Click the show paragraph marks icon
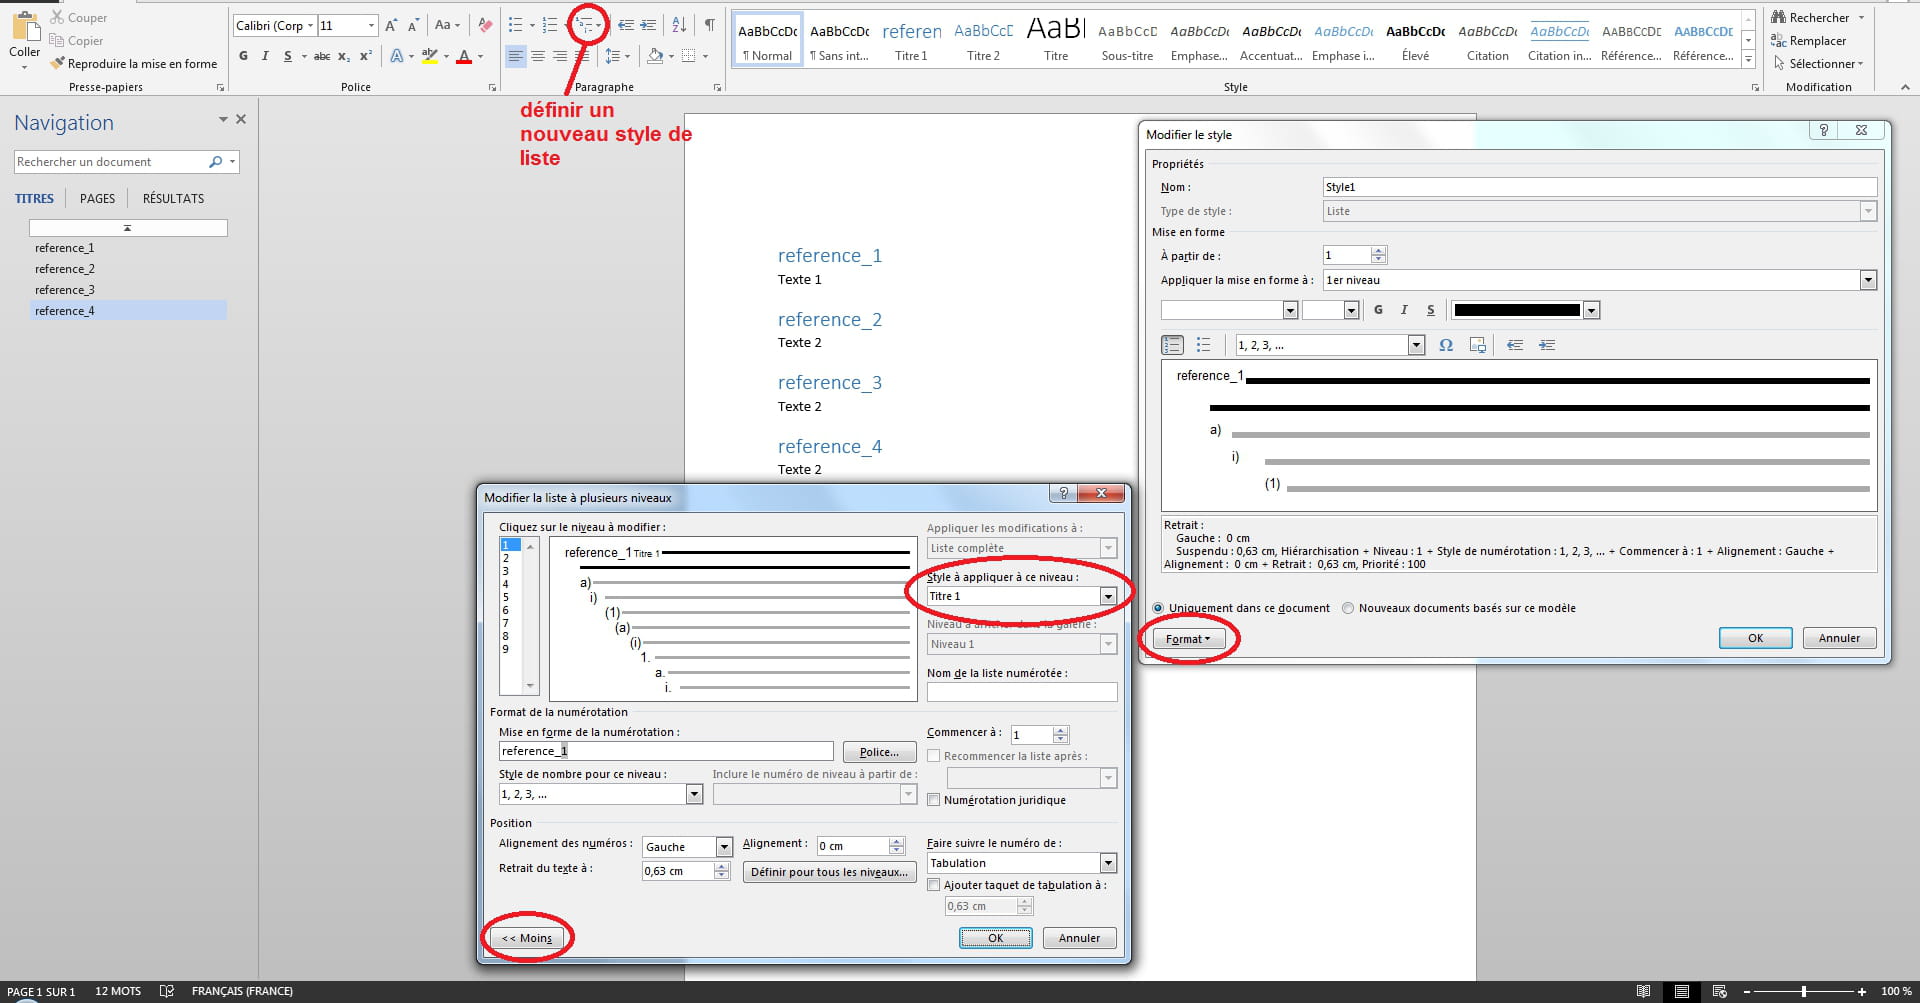This screenshot has height=1003, width=1920. [x=709, y=25]
